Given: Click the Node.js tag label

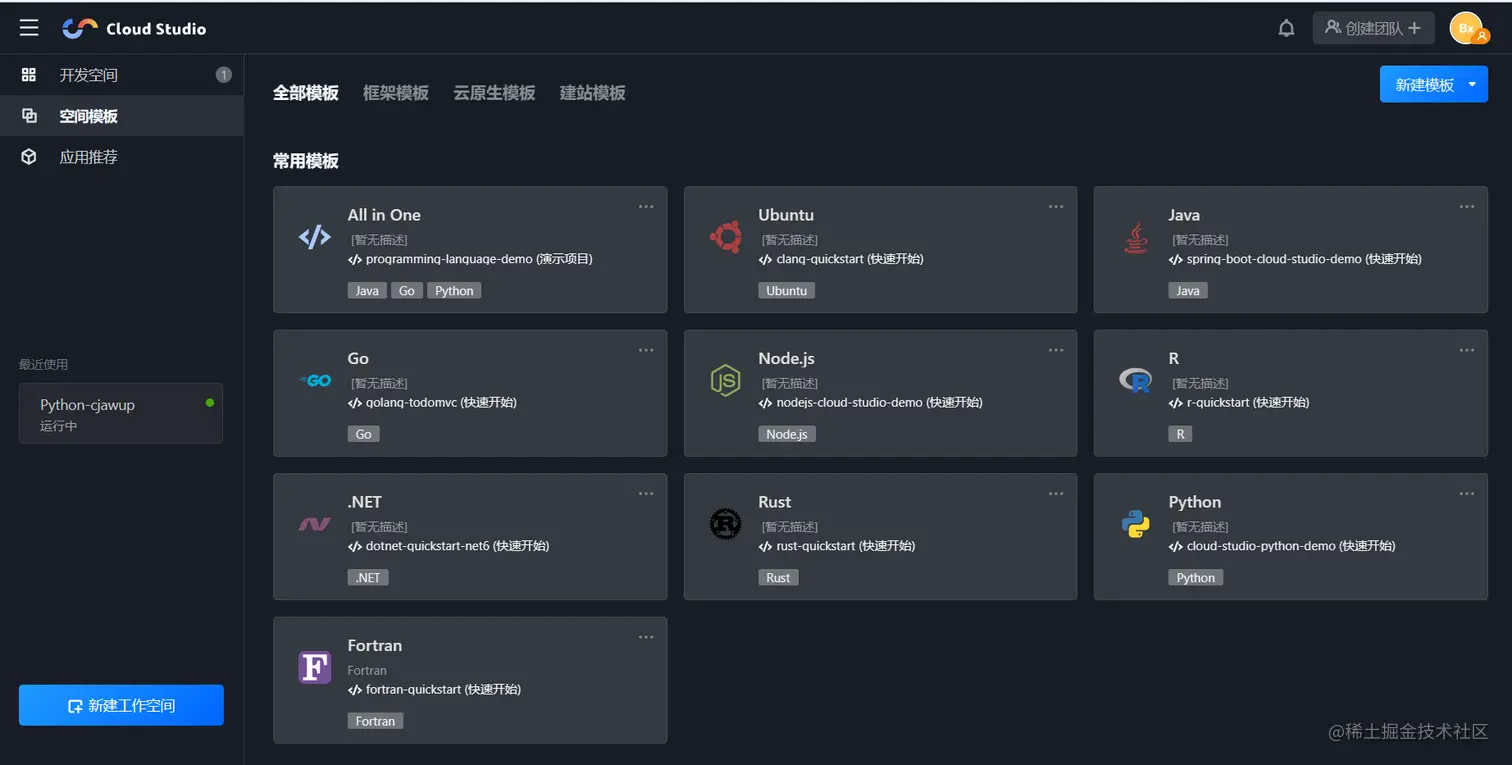Looking at the screenshot, I should click(787, 434).
